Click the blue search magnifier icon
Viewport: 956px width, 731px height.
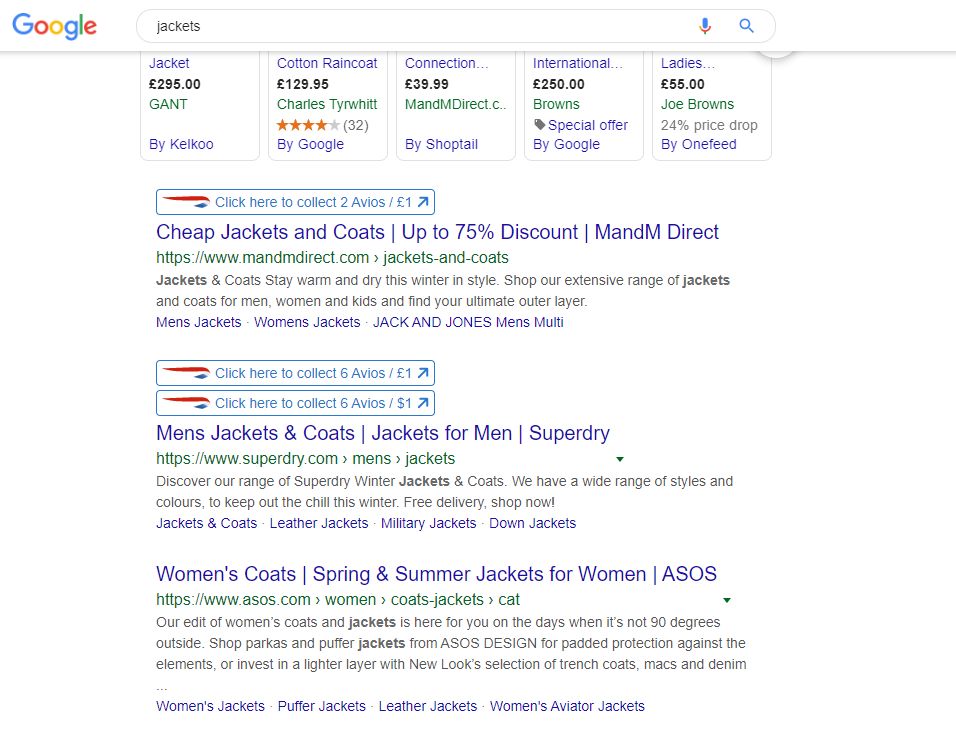tap(746, 26)
